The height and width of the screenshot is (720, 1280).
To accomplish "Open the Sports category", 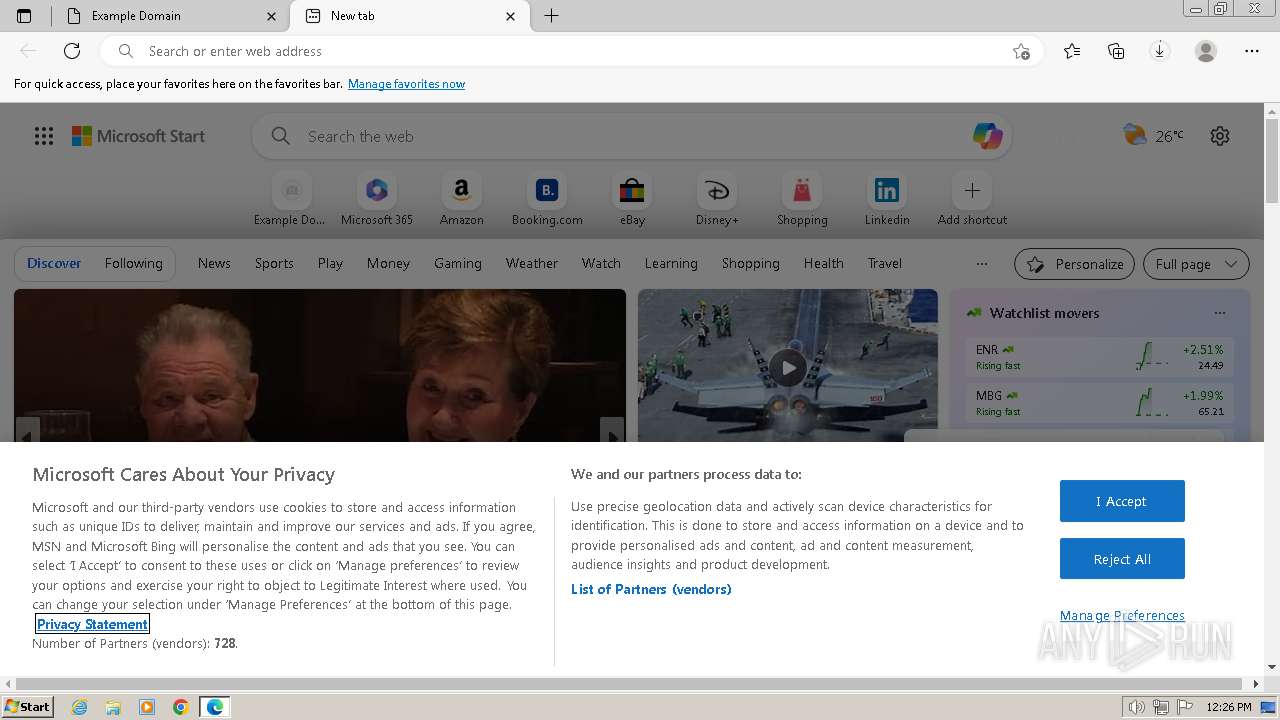I will tap(274, 263).
